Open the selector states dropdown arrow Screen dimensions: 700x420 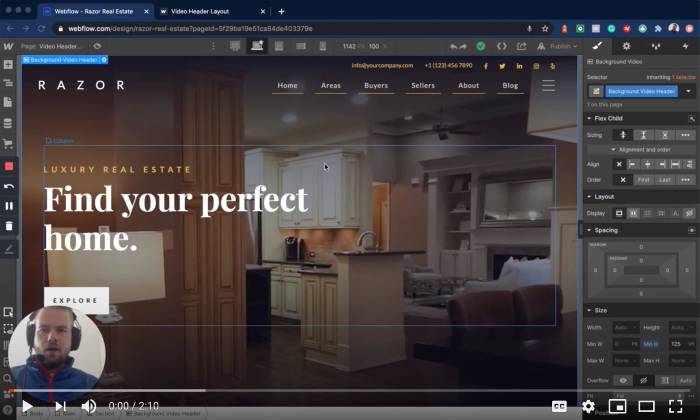click(688, 91)
